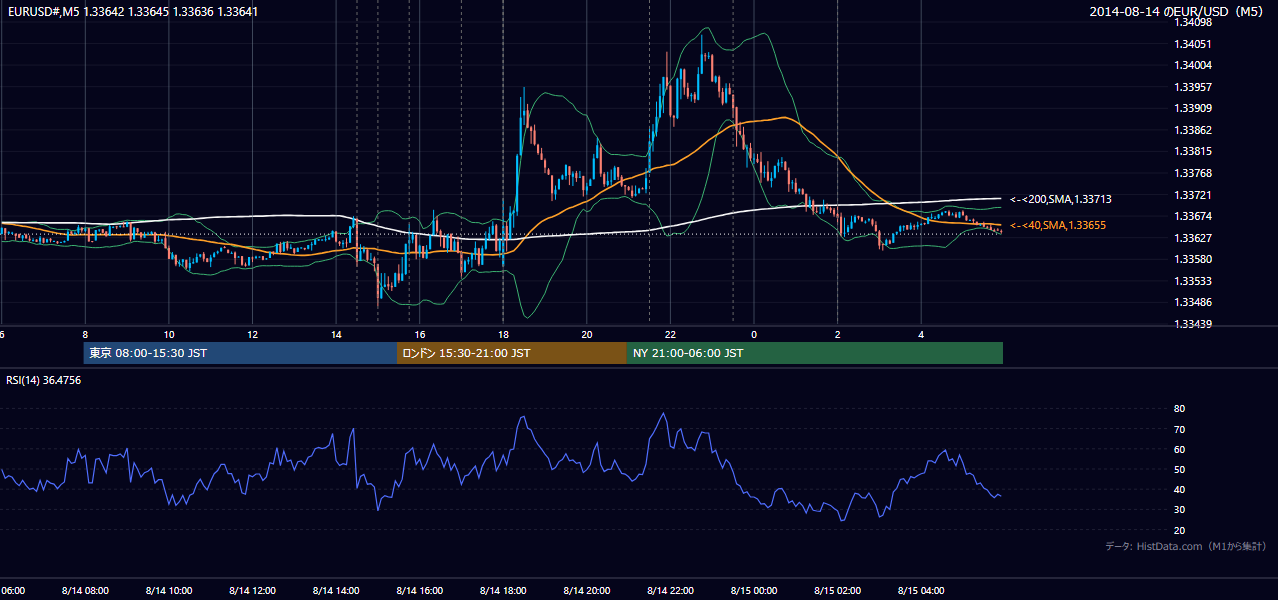The width and height of the screenshot is (1278, 600).
Task: Click hour marker 18 below the price chart
Action: 503,334
